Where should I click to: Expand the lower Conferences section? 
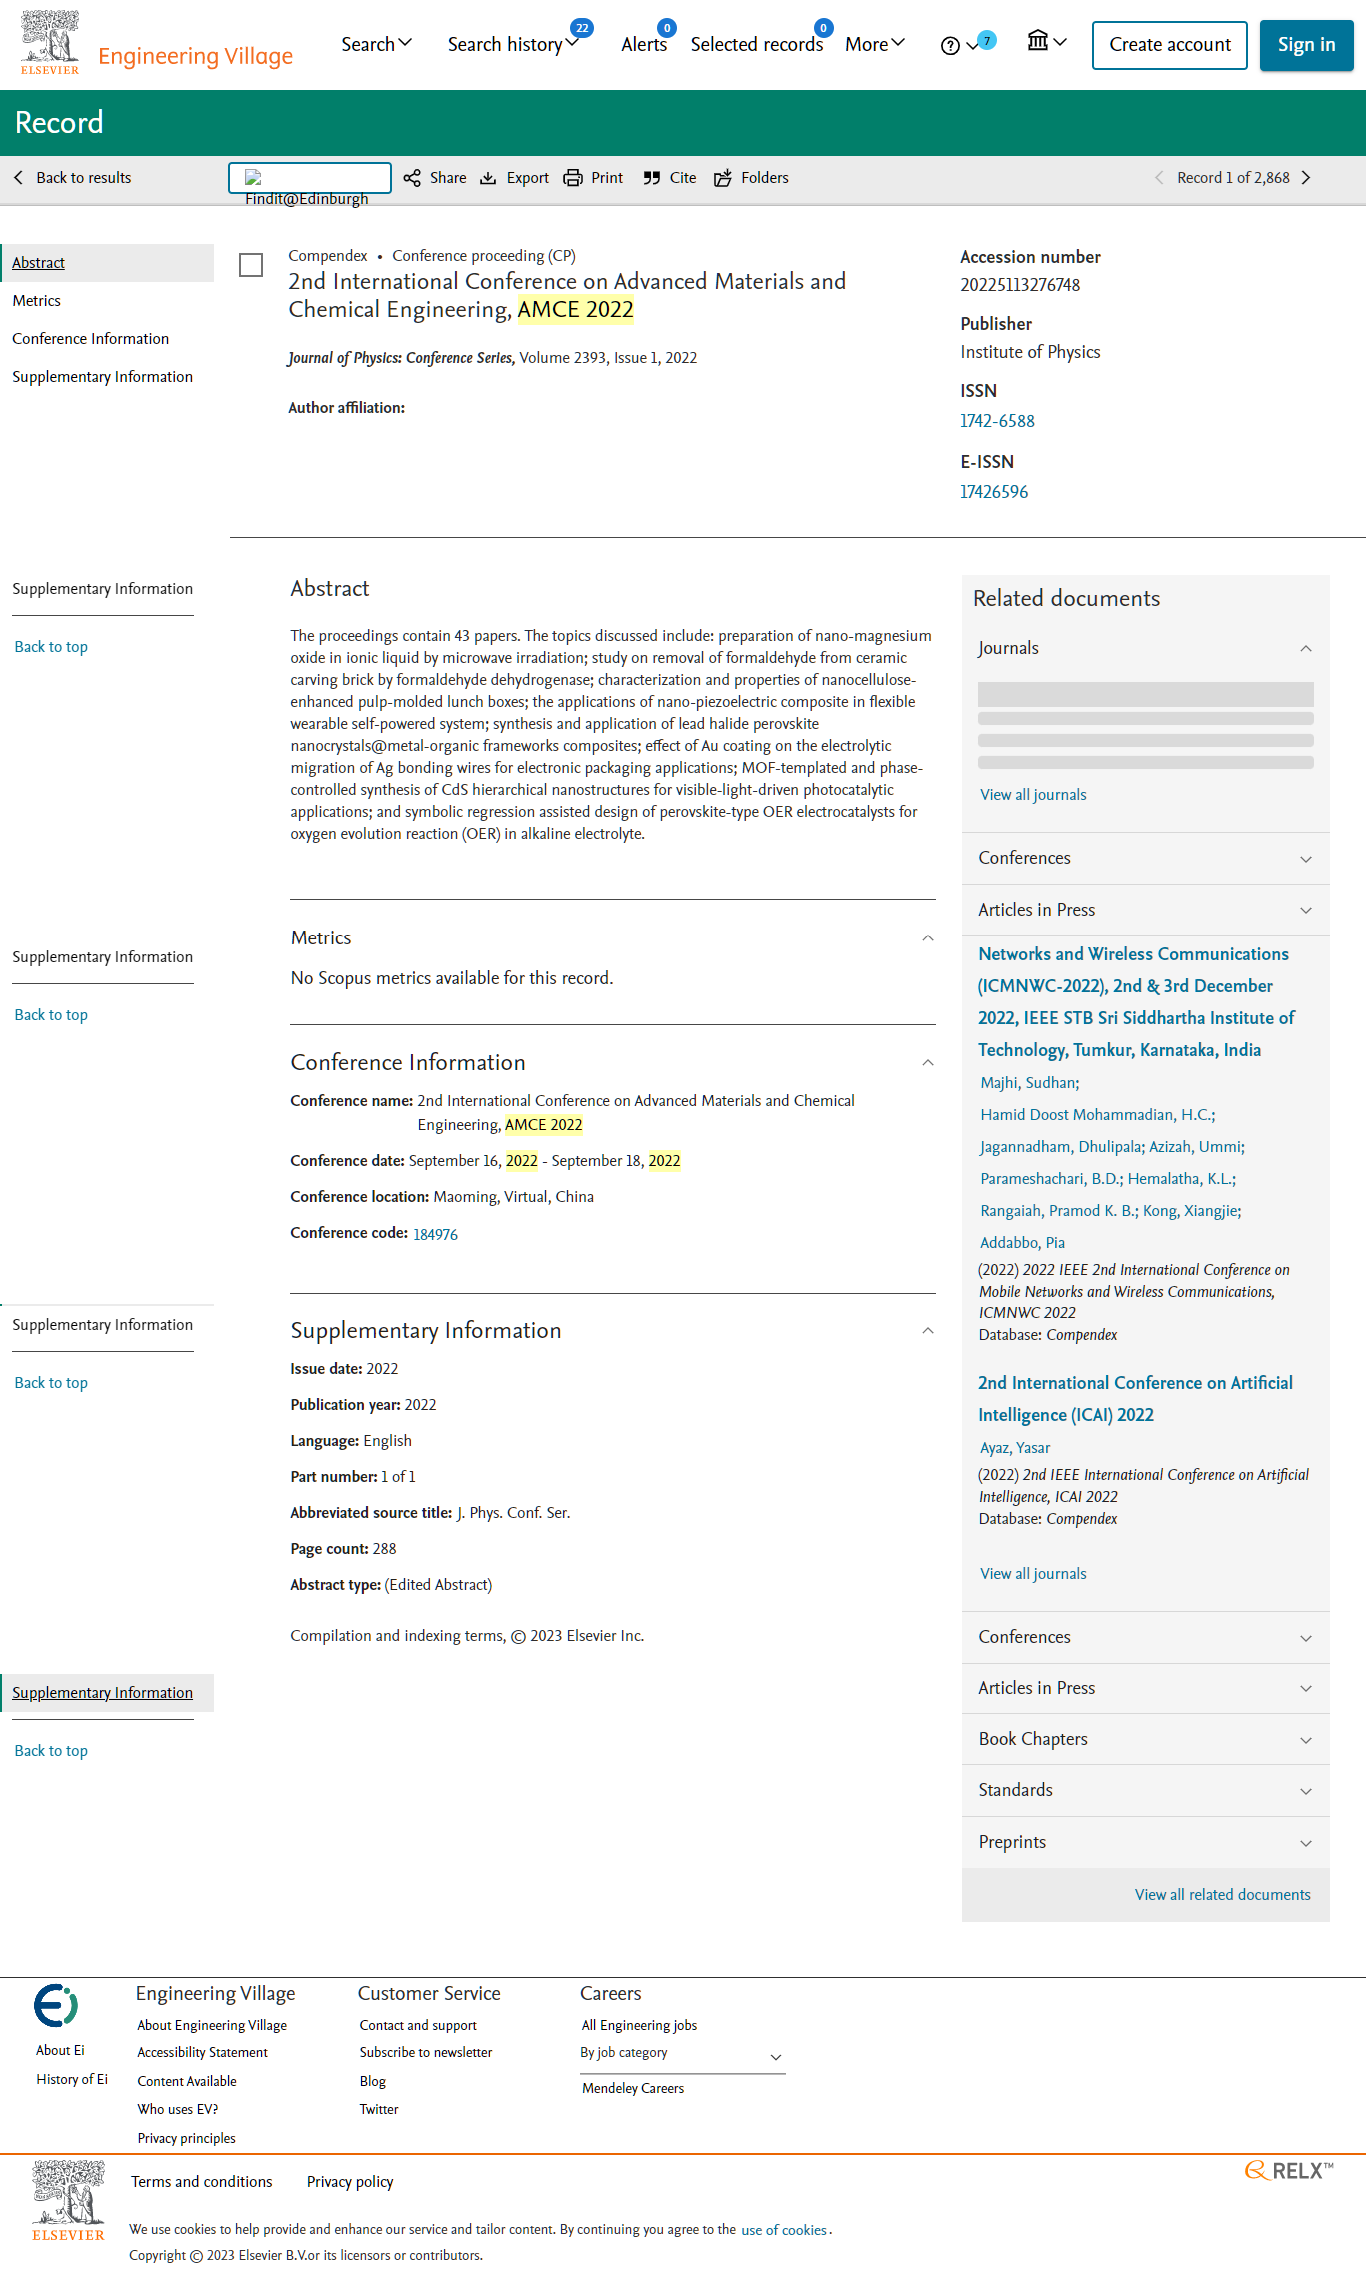(1145, 1637)
